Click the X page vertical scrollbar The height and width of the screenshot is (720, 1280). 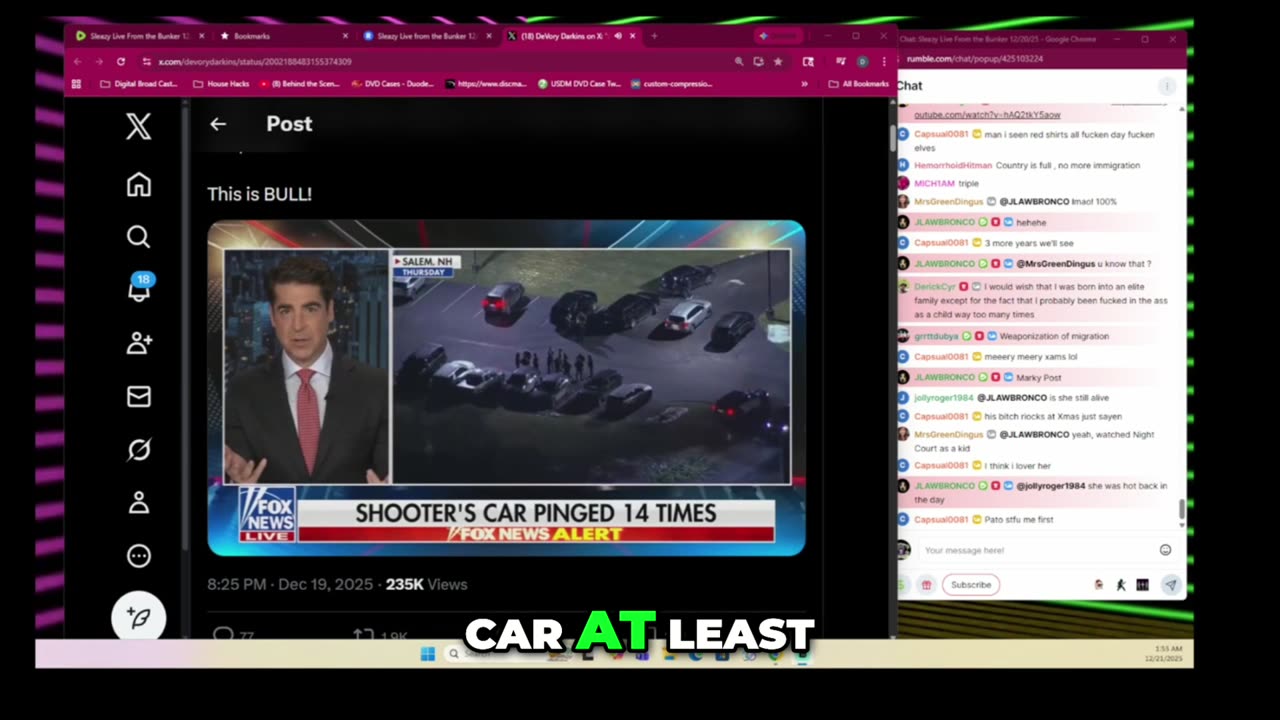[892, 140]
